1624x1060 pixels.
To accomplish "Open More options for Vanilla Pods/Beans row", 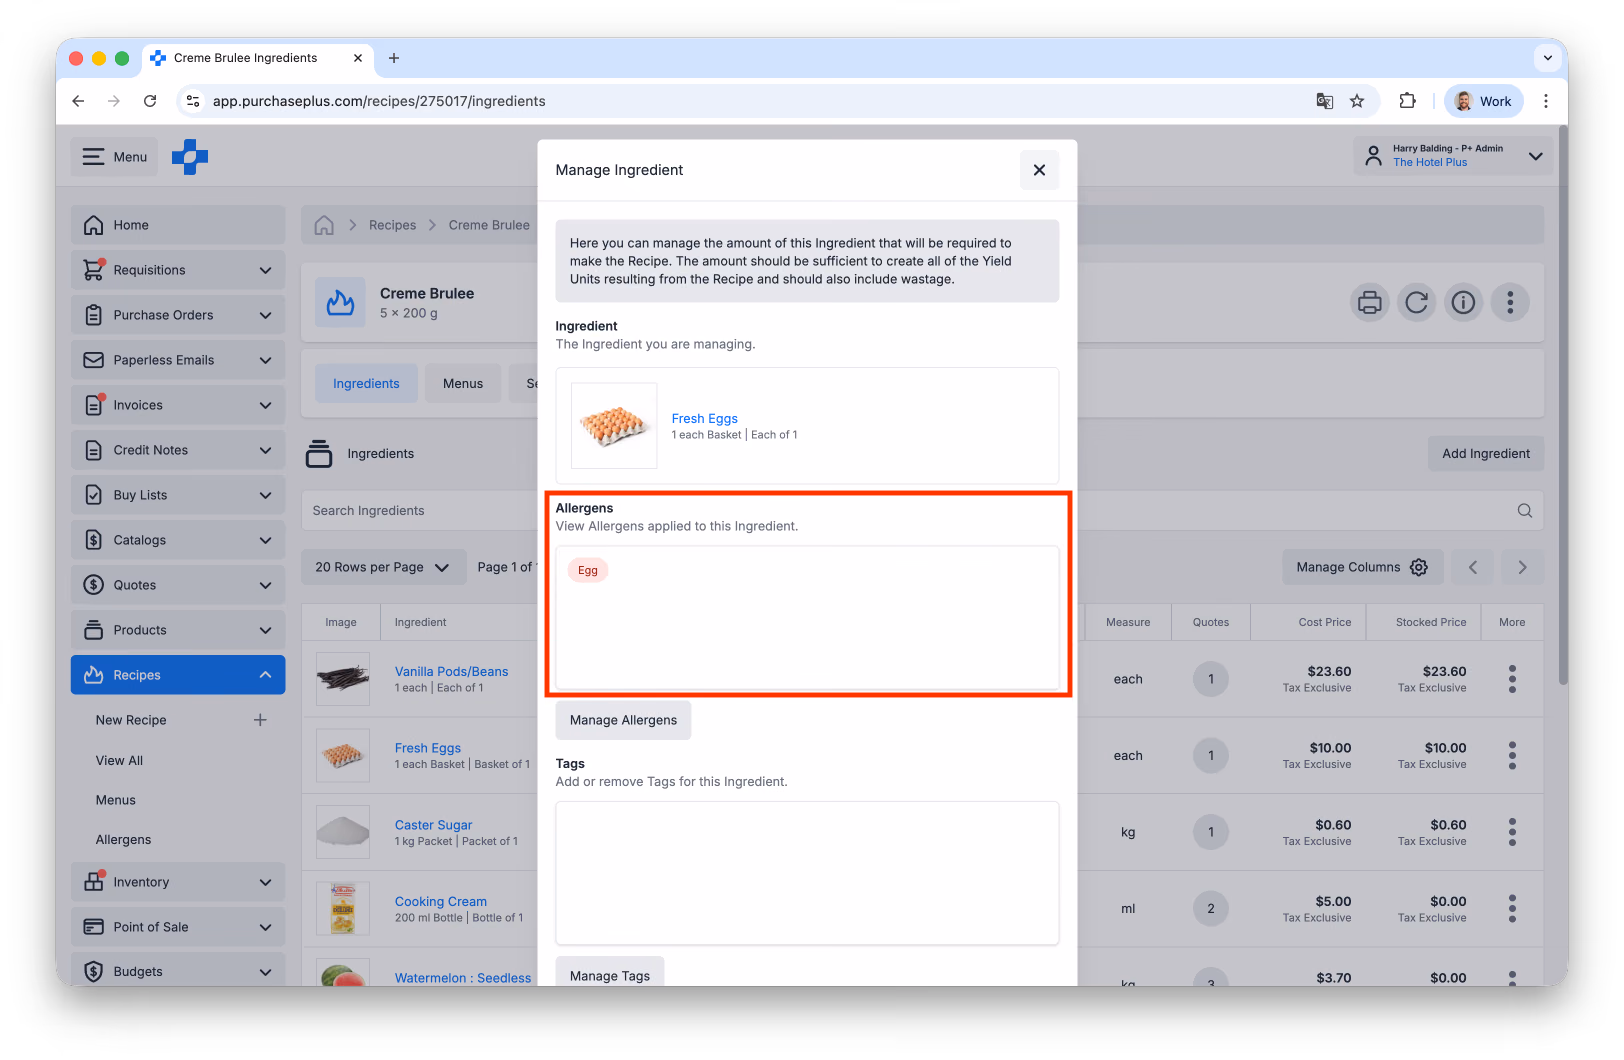I will 1512,679.
